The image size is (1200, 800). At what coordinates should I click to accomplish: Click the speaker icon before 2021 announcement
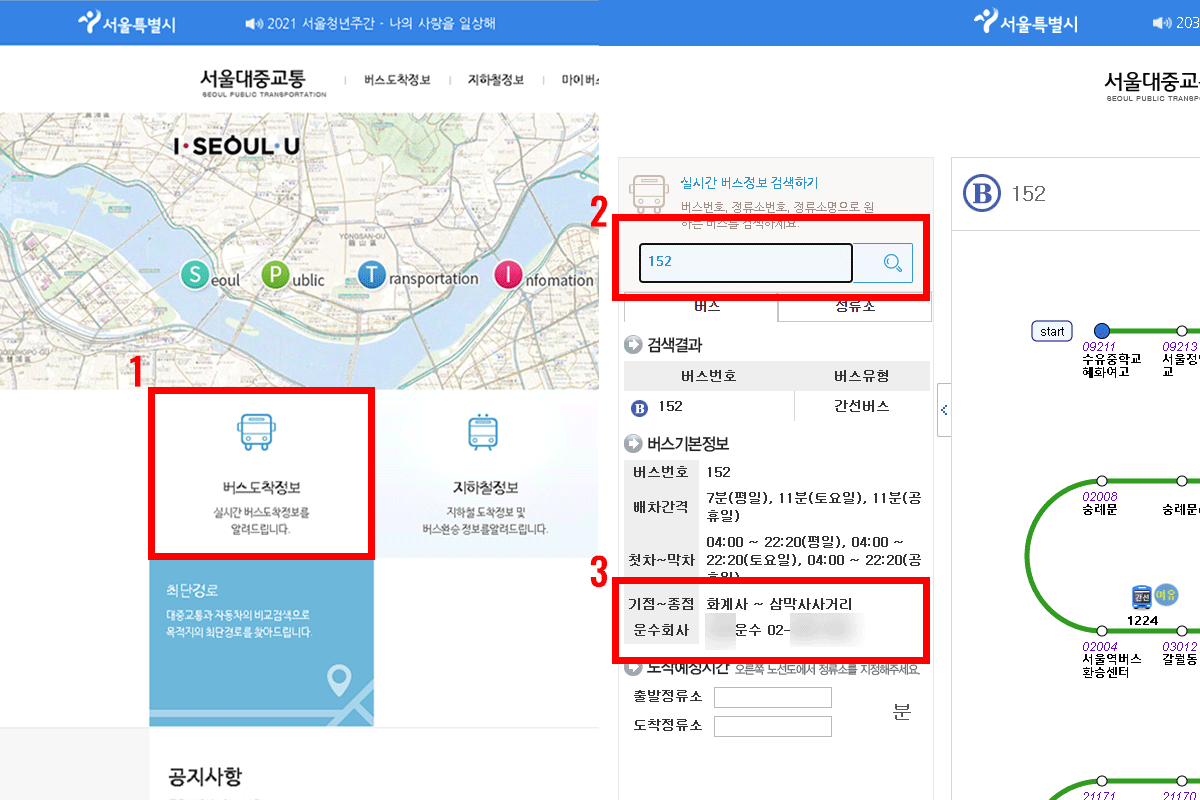coord(253,23)
